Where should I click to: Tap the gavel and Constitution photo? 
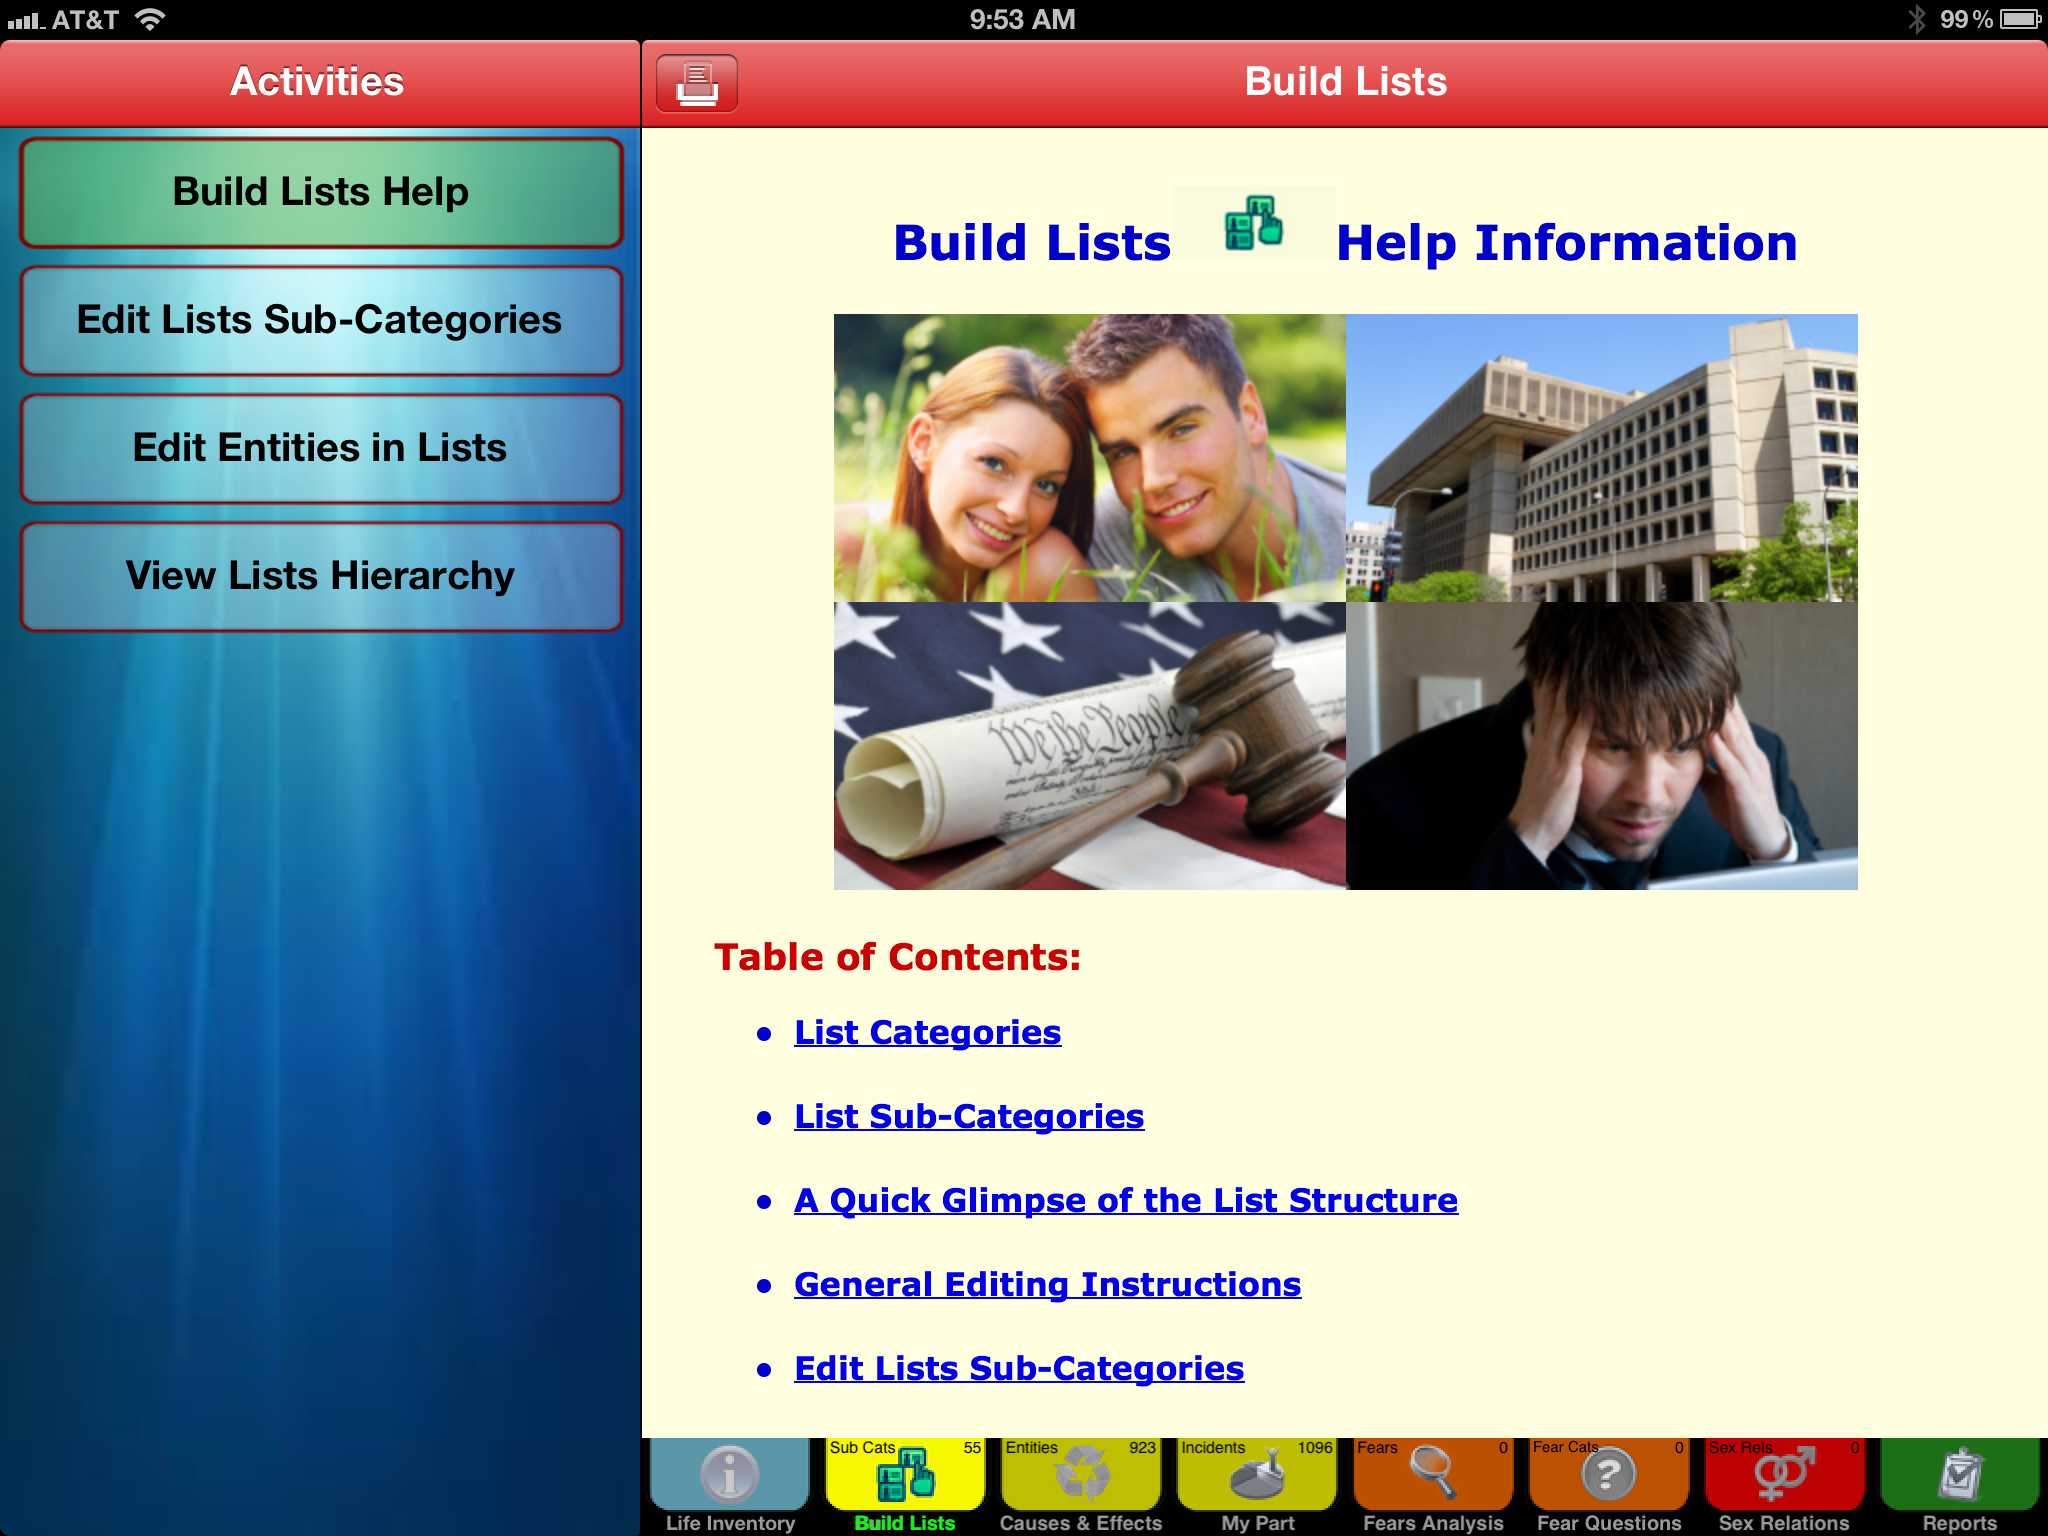(1089, 746)
